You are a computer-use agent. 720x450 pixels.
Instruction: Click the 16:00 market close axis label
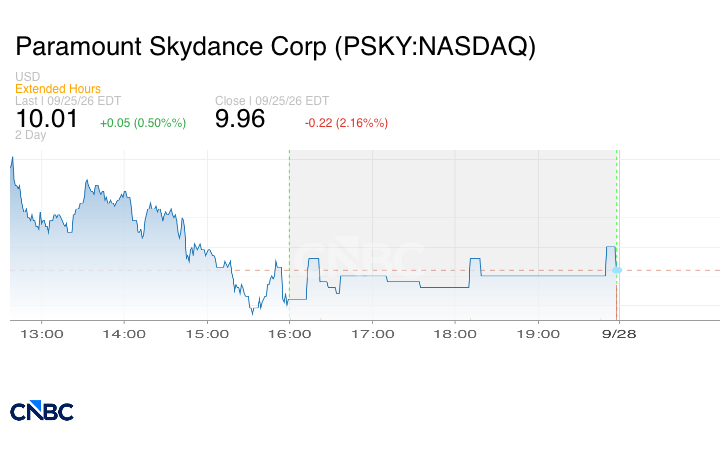click(289, 334)
